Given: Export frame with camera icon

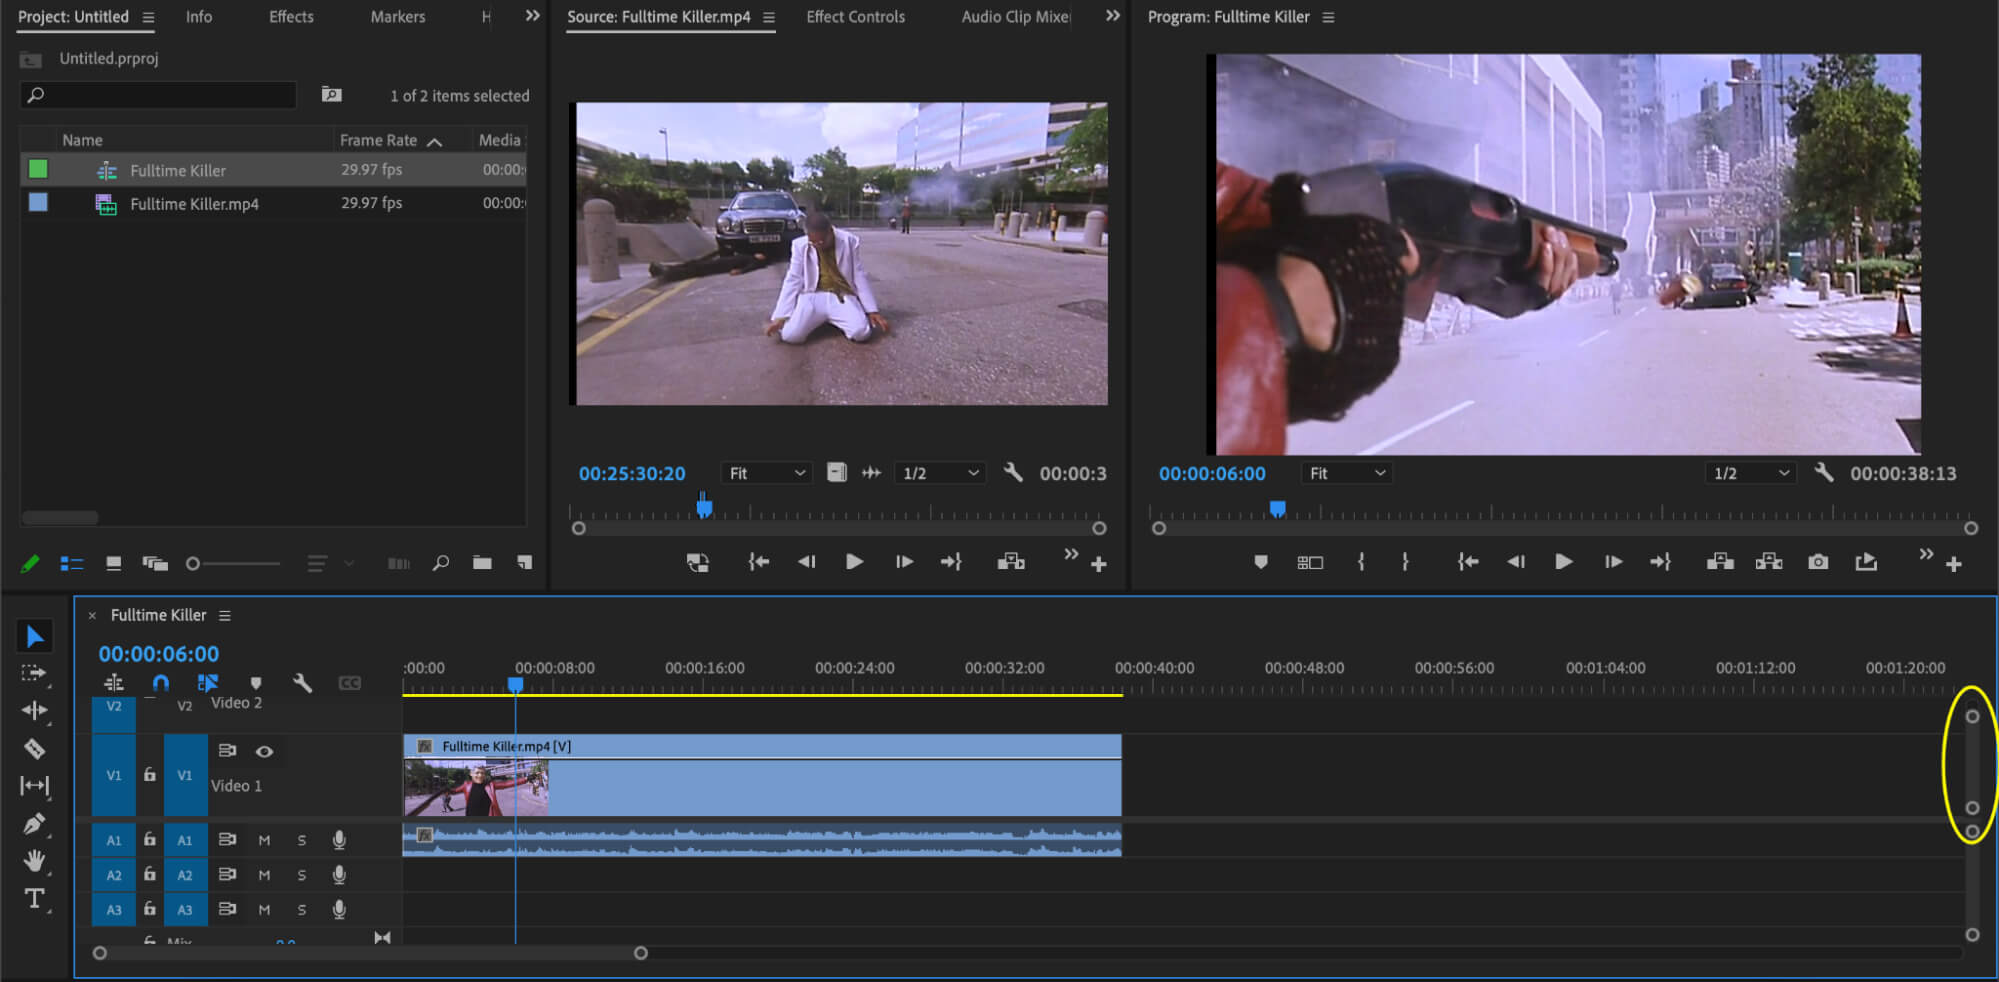Looking at the screenshot, I should coord(1818,562).
